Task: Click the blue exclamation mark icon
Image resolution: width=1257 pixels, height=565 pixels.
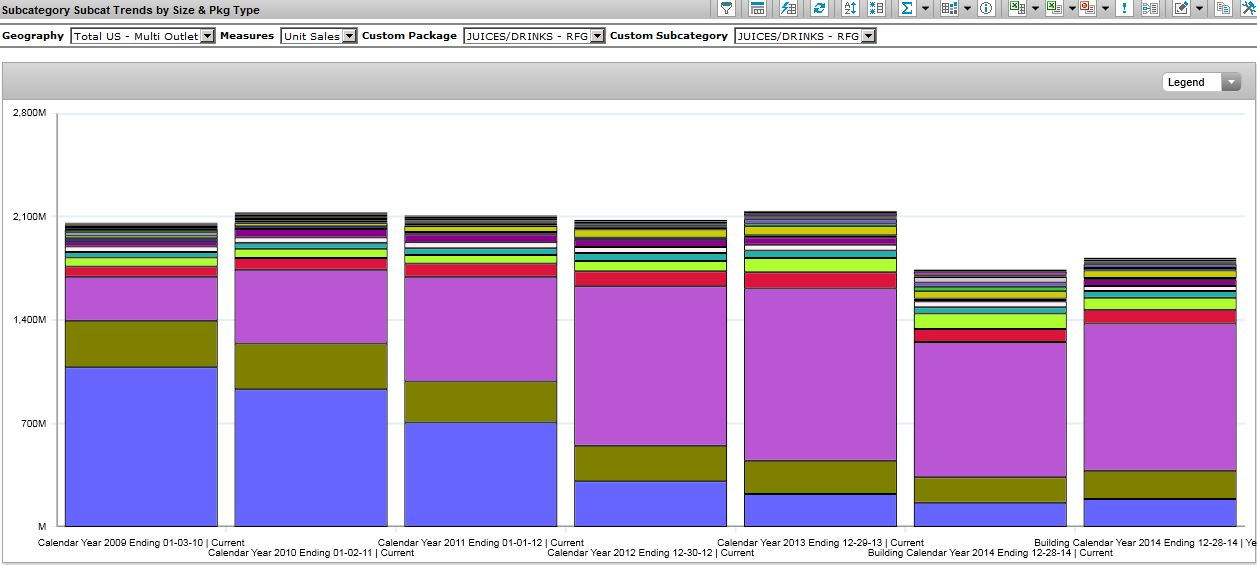Action: point(1125,9)
